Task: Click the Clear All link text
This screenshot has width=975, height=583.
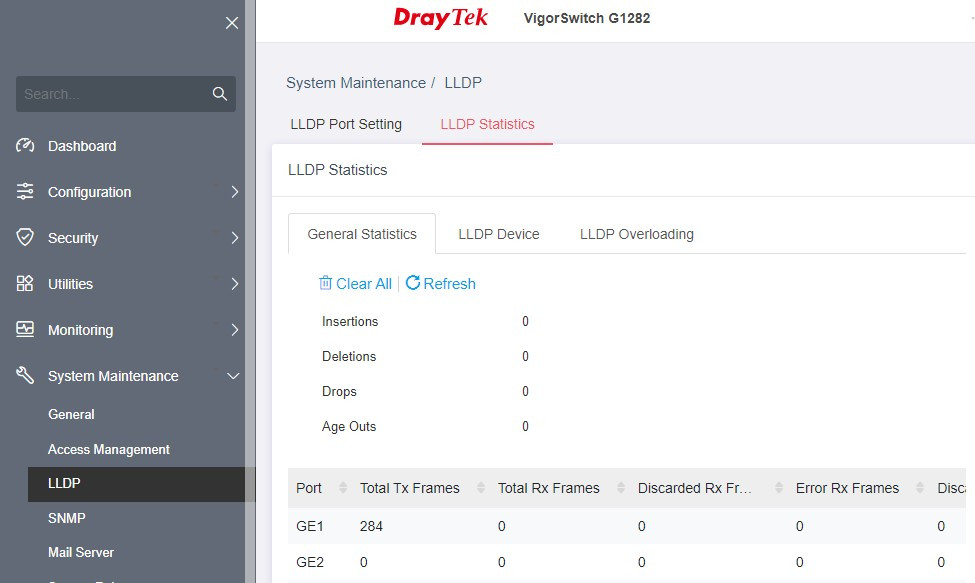Action: pyautogui.click(x=364, y=284)
